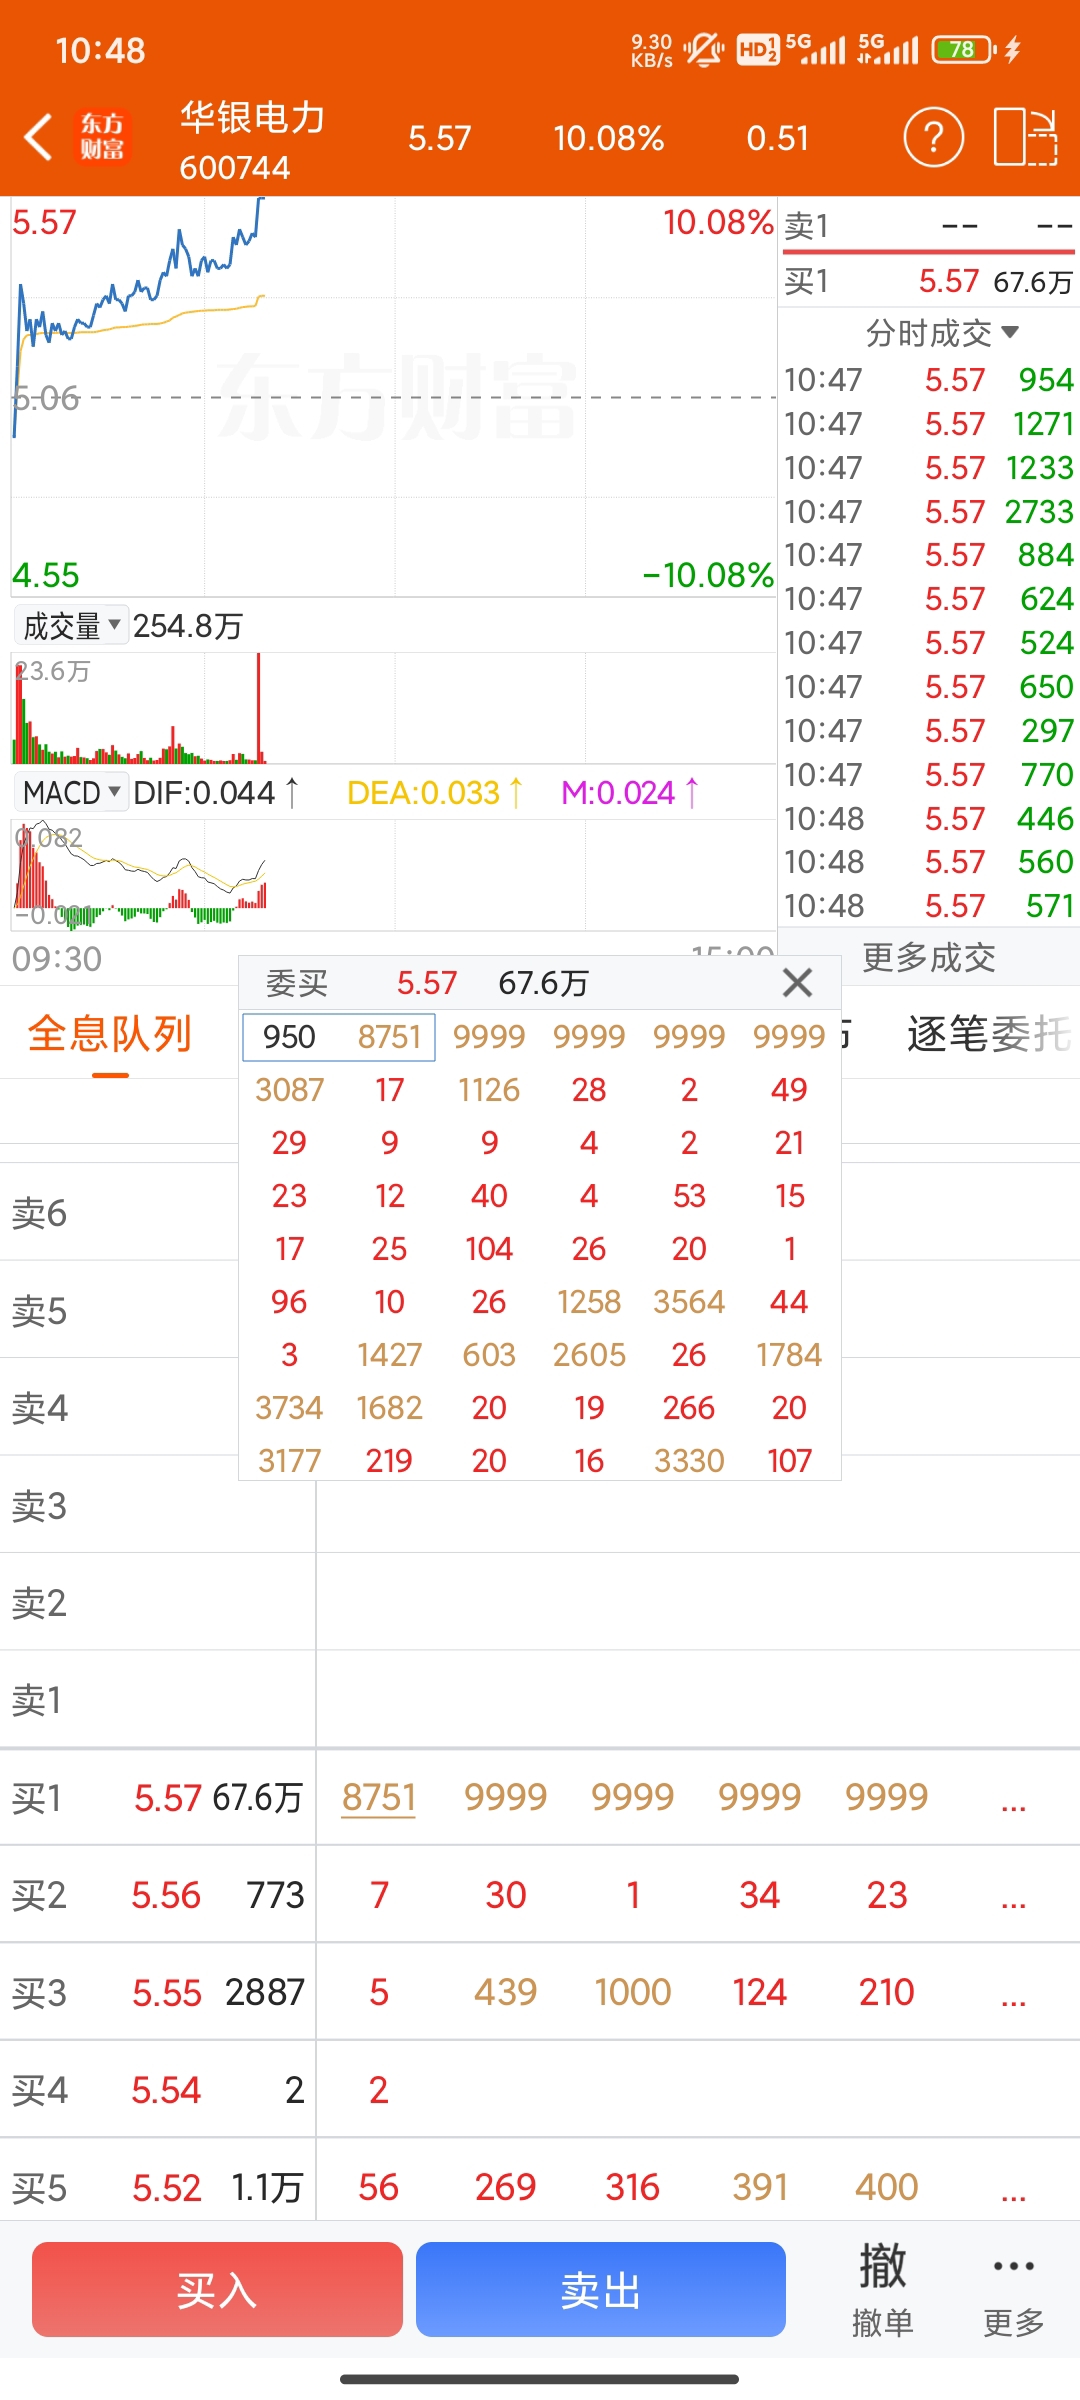Select the 卖2 row label
Screen dimensions: 1080x2400
pos(39,1603)
